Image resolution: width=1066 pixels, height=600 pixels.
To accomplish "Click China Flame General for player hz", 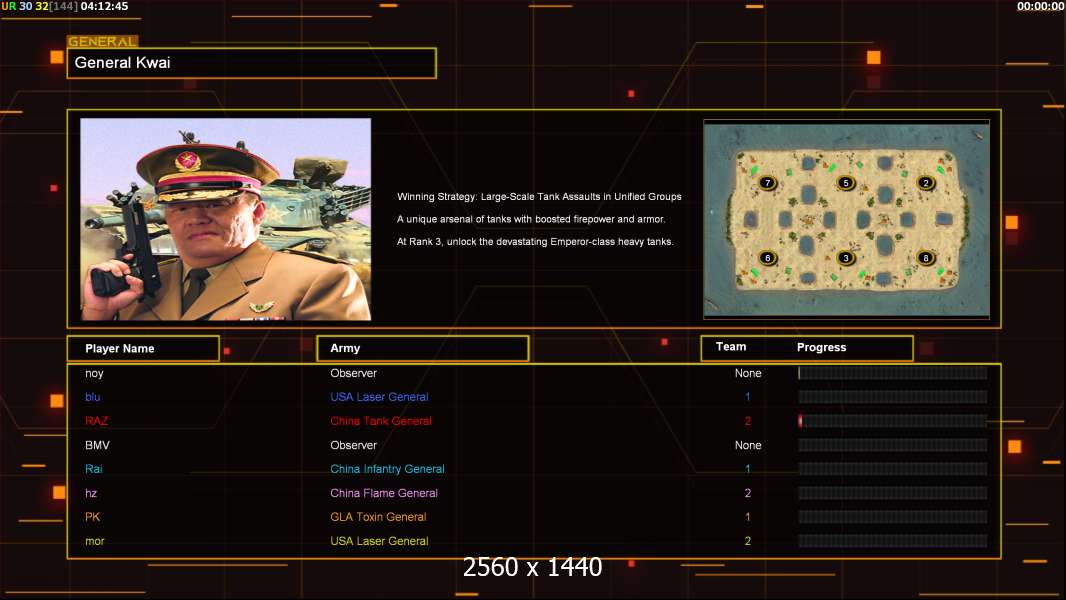I will [384, 493].
